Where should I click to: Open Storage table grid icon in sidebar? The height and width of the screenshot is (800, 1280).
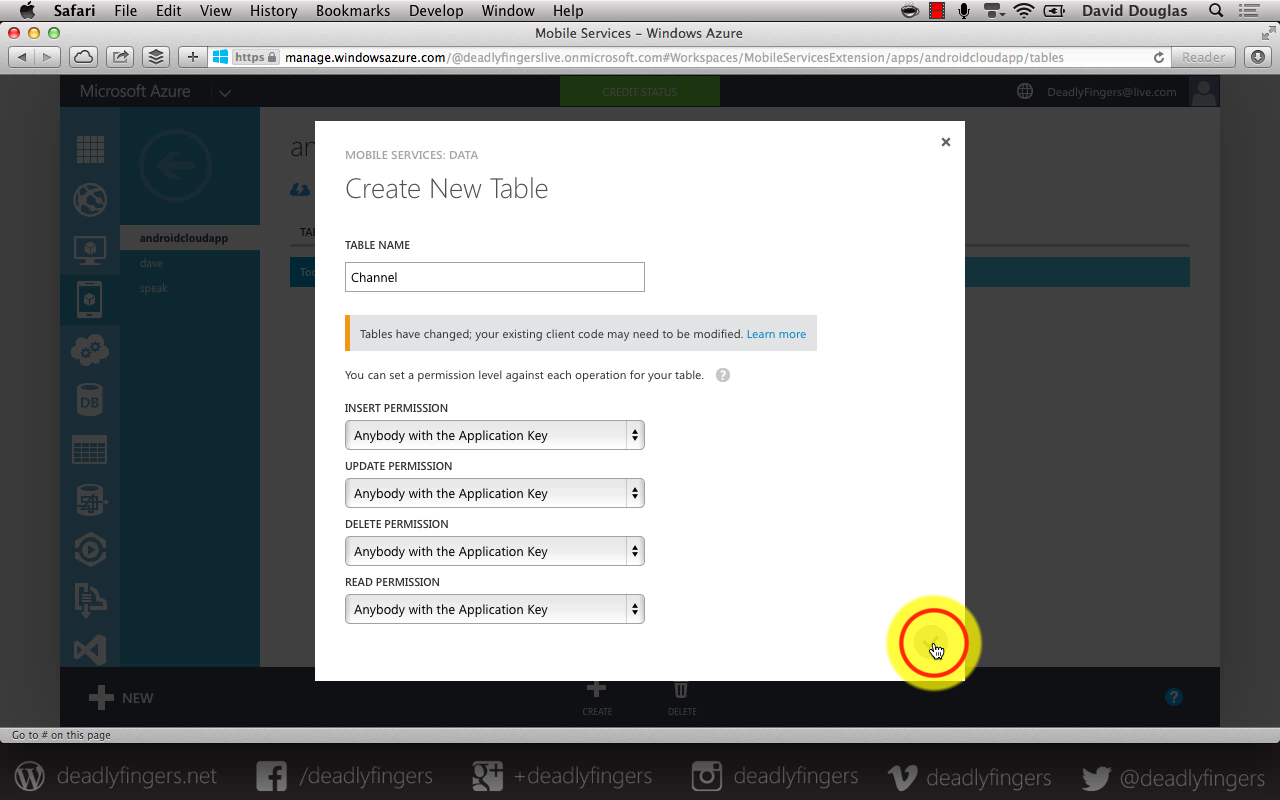click(90, 450)
